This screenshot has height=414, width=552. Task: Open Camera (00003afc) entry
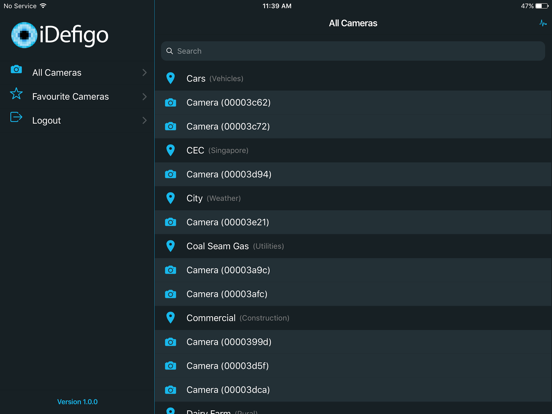[353, 294]
